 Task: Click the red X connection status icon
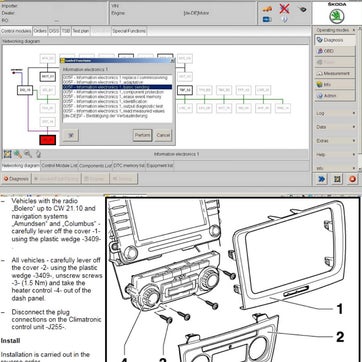pyautogui.click(x=284, y=8)
